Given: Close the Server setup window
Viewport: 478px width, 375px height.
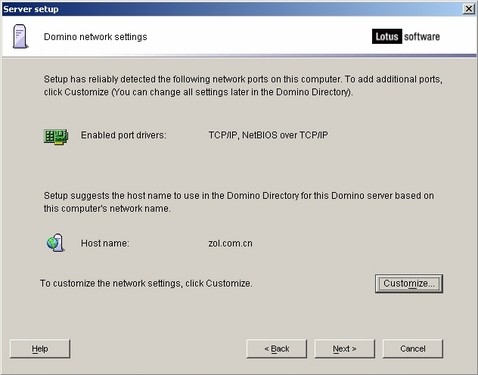Looking at the screenshot, I should pyautogui.click(x=469, y=9).
